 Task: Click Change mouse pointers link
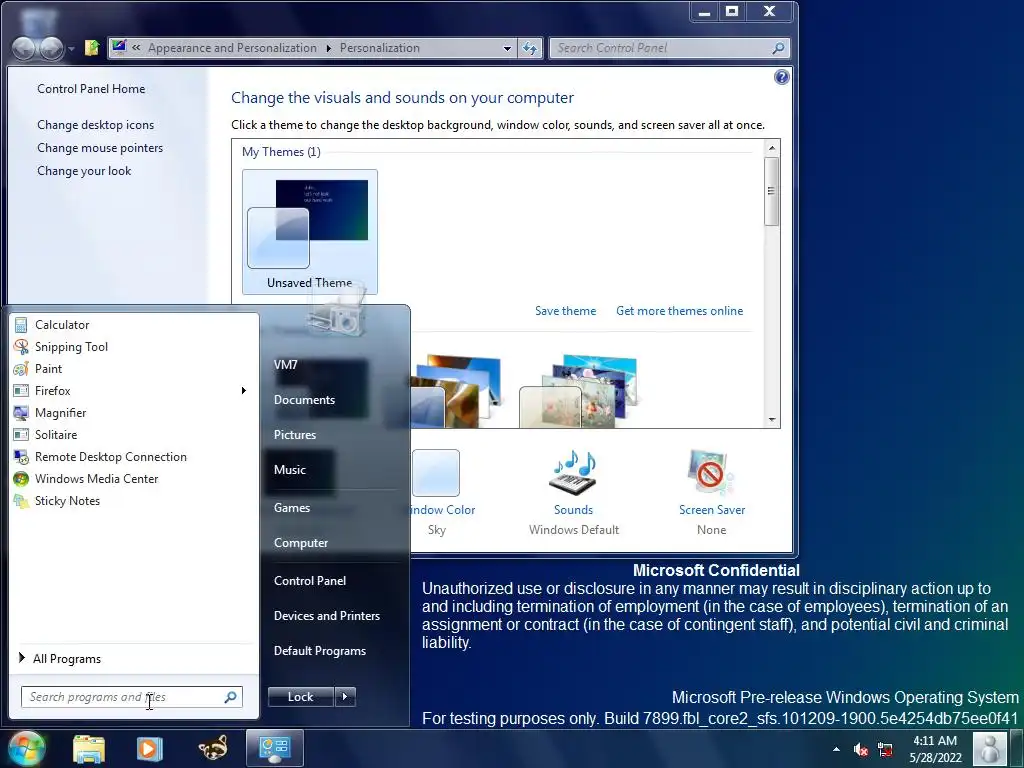(x=100, y=148)
